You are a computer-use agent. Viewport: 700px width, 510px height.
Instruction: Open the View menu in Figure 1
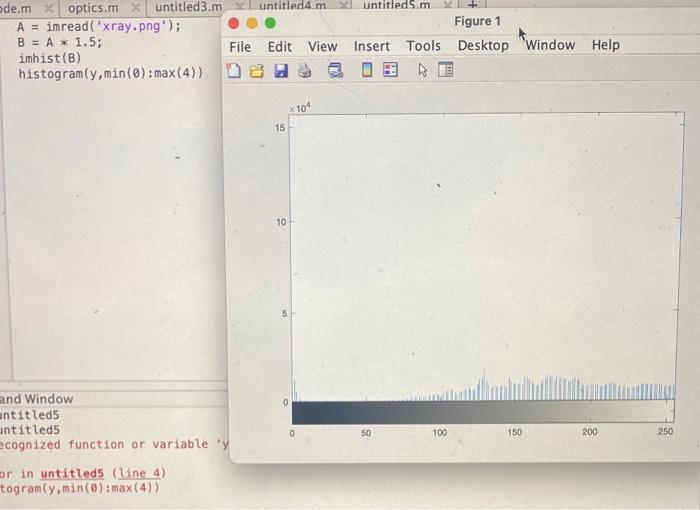pyautogui.click(x=322, y=46)
